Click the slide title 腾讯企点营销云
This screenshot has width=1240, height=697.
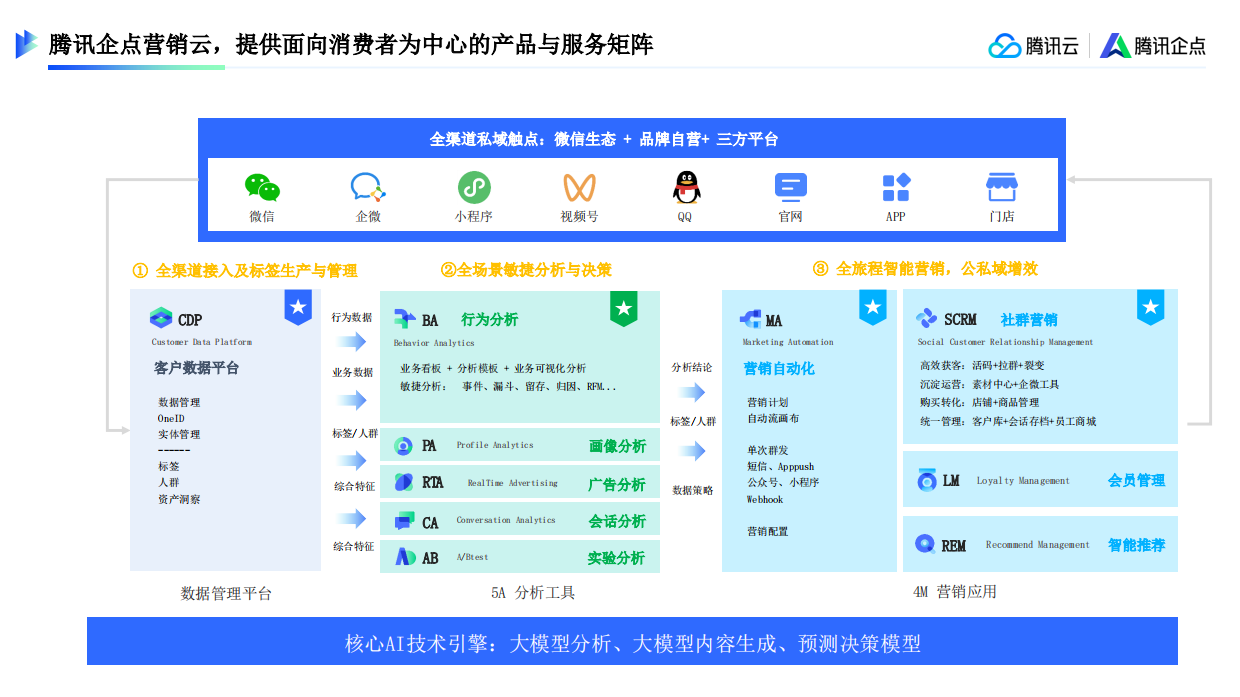[351, 44]
